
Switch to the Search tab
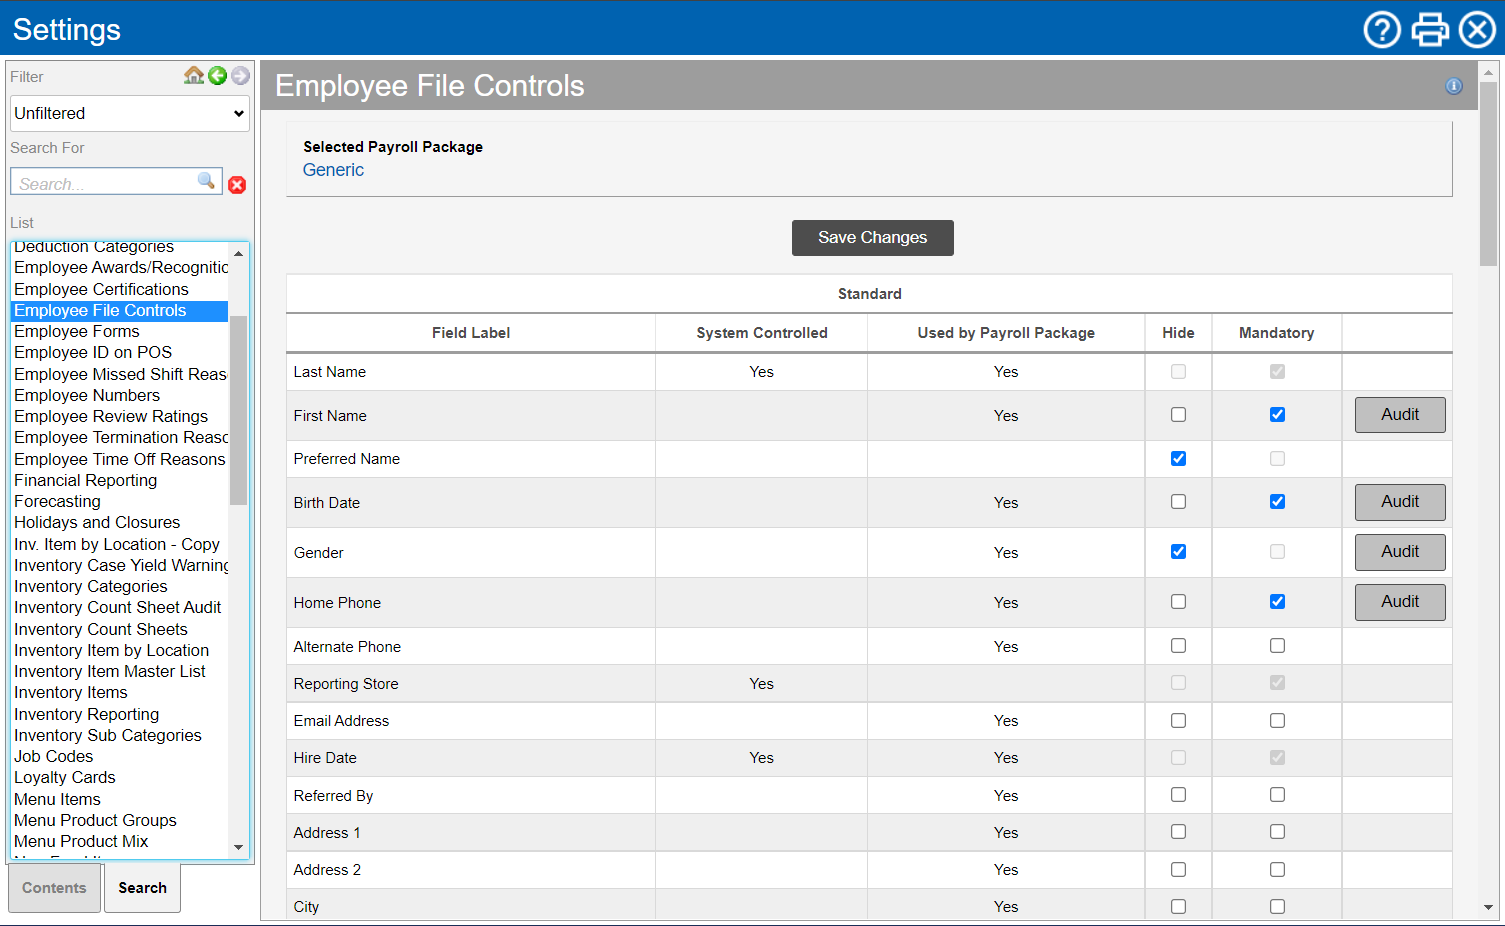pos(142,888)
